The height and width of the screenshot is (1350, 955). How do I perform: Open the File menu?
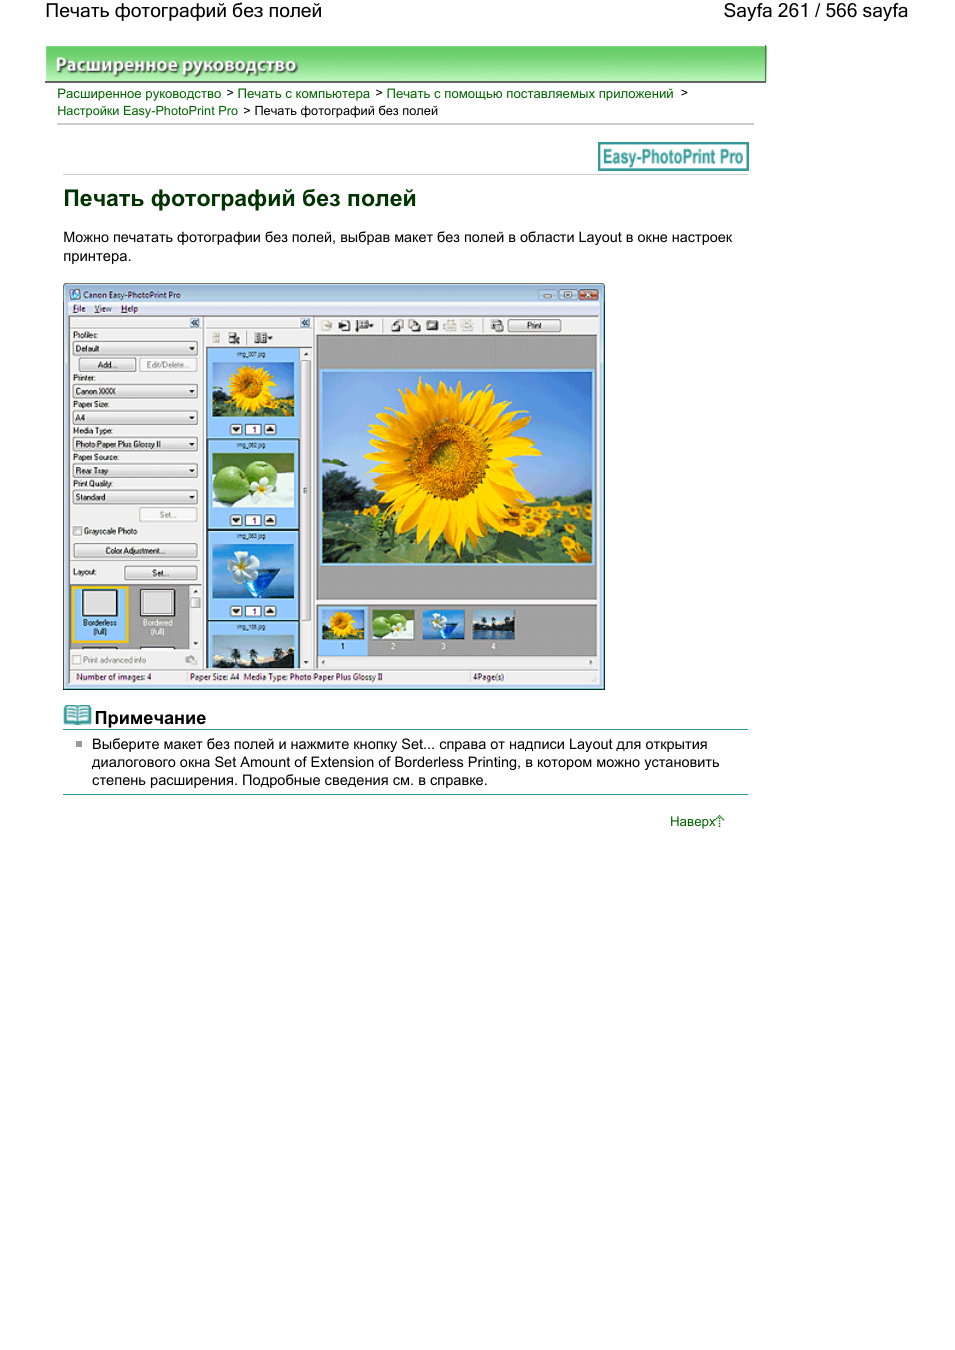point(79,309)
